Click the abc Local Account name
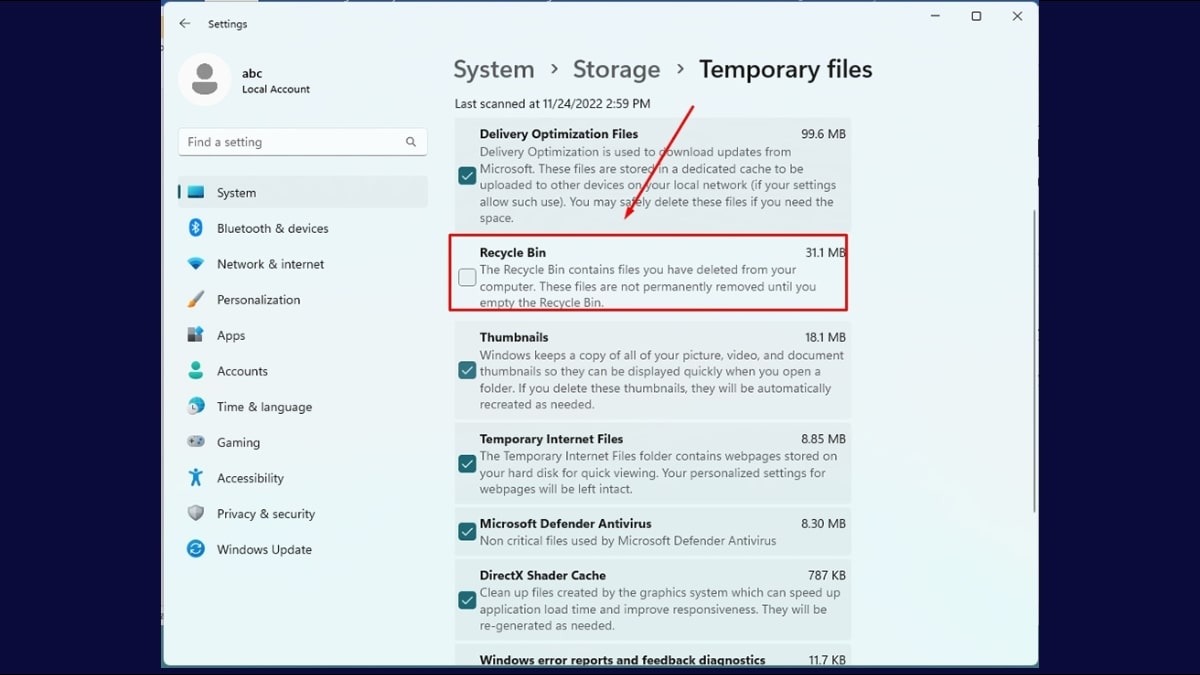Viewport: 1200px width, 675px height. (x=276, y=81)
